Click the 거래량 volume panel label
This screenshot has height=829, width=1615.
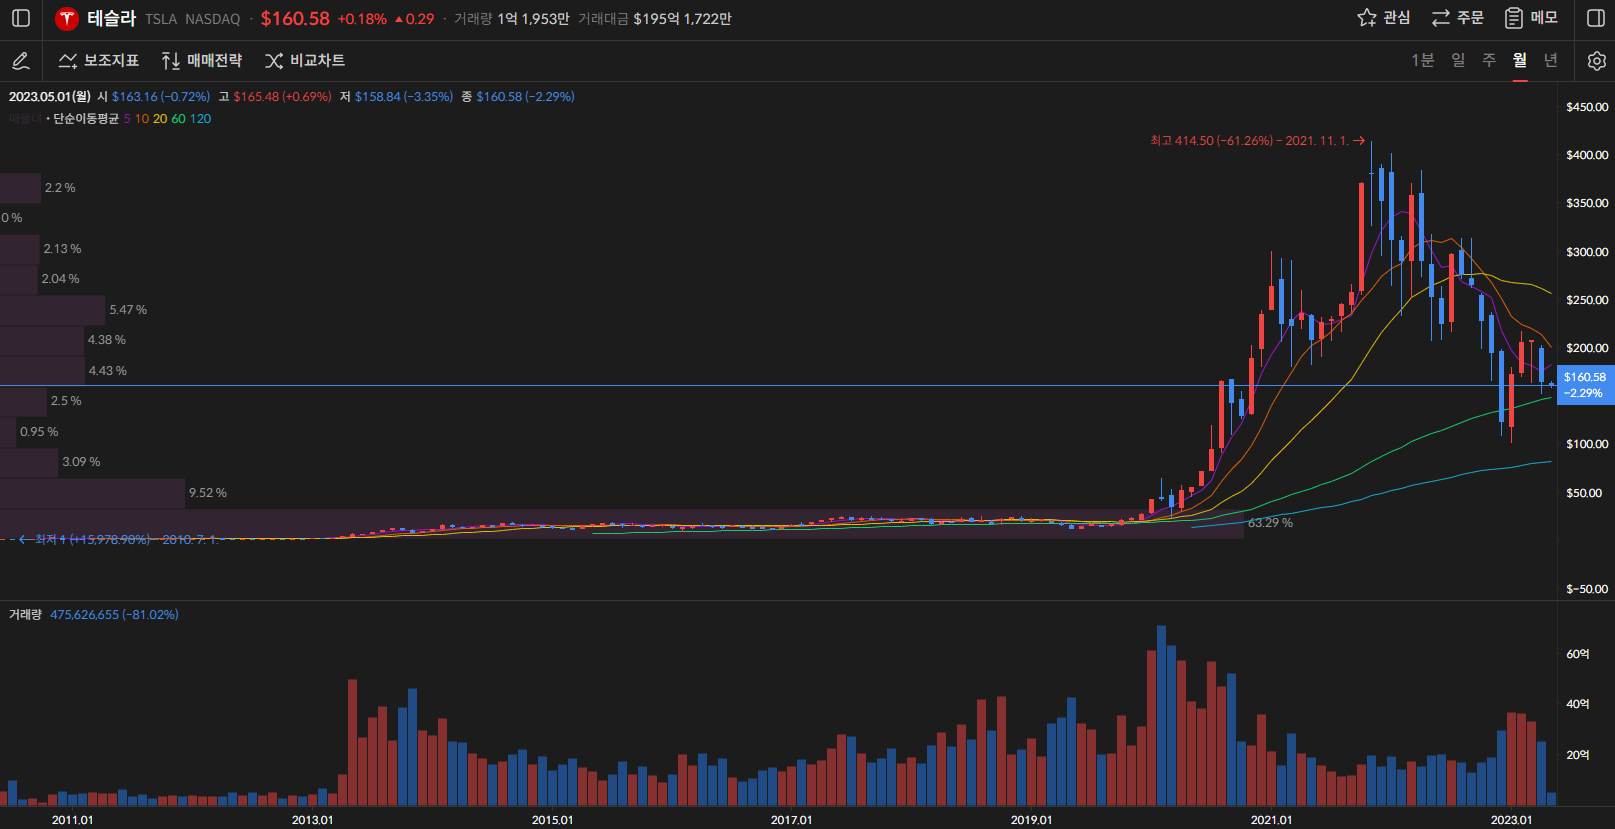[x=25, y=615]
